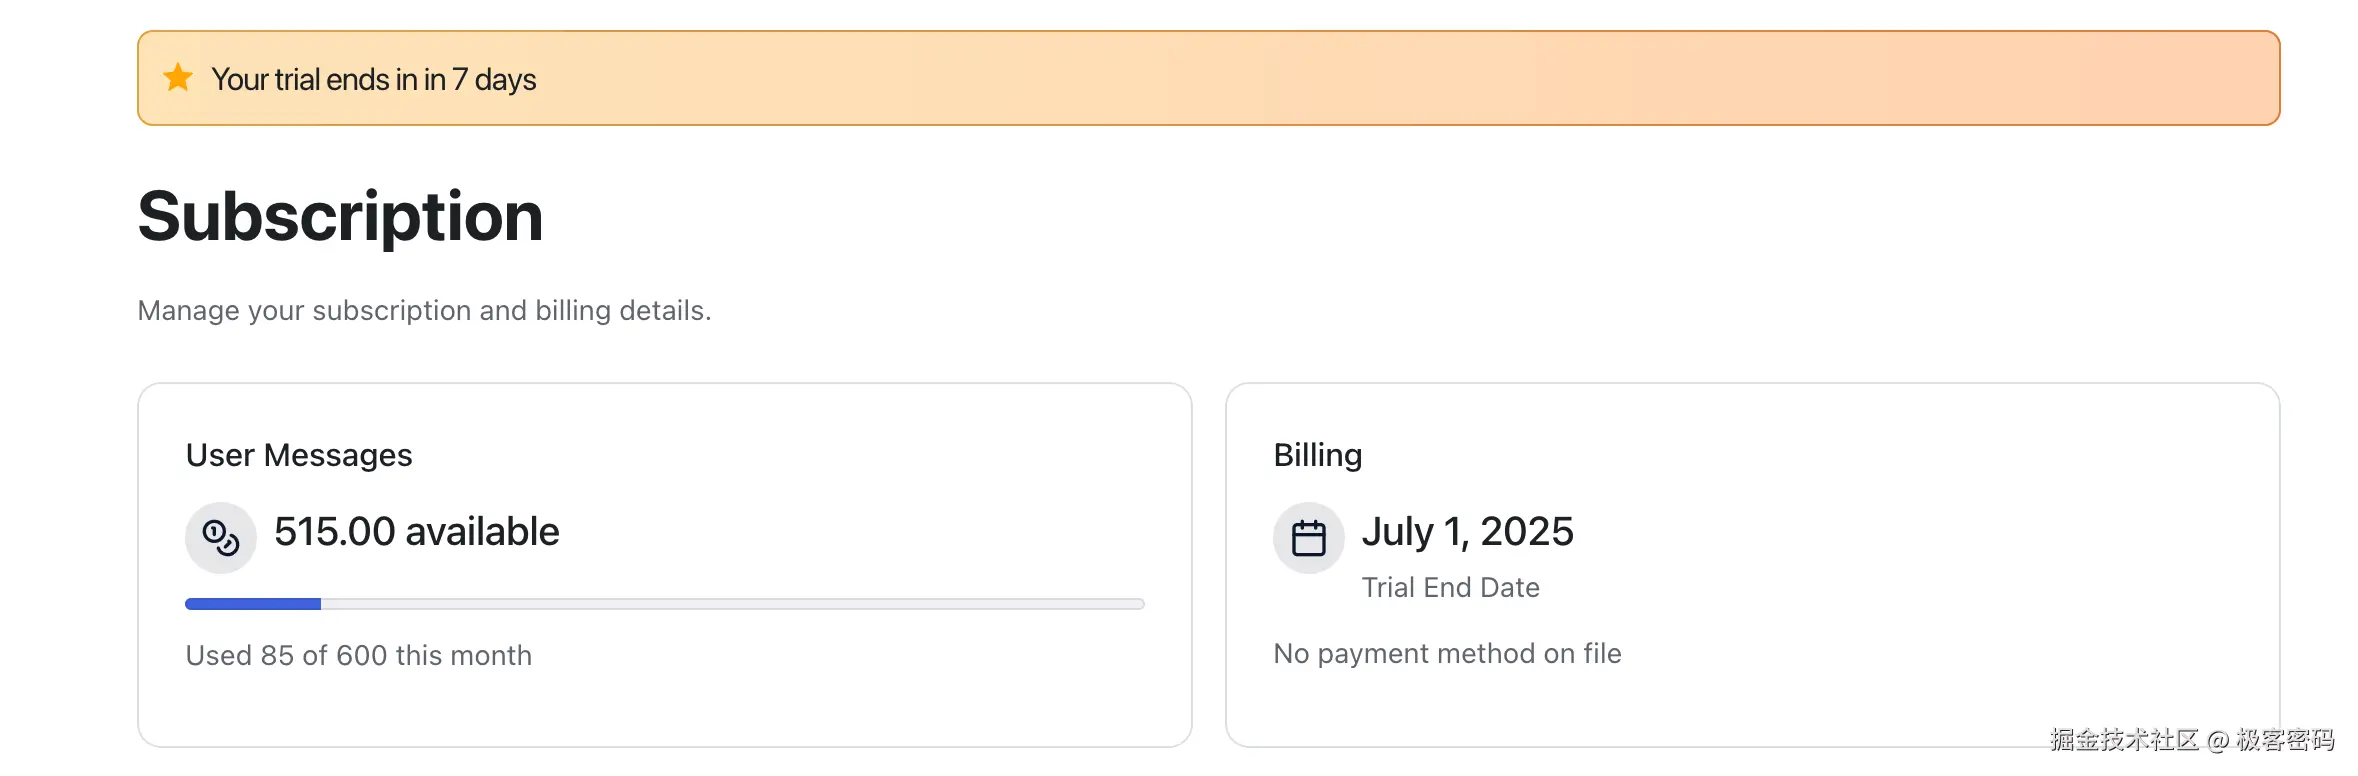Click empty area of the trial banner

[1400, 78]
